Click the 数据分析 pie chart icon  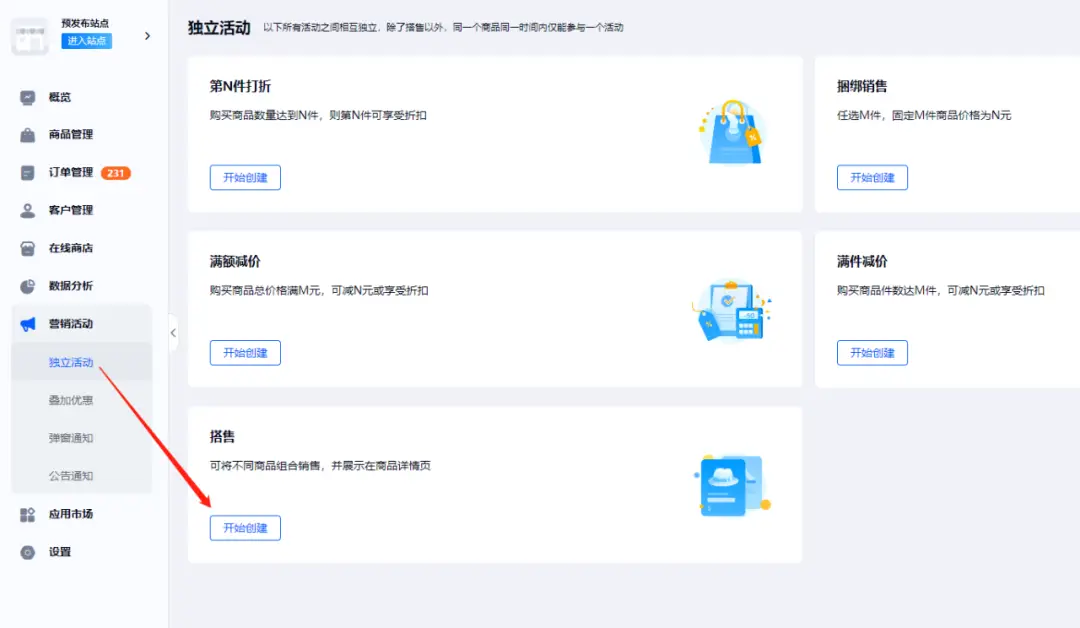[x=28, y=286]
